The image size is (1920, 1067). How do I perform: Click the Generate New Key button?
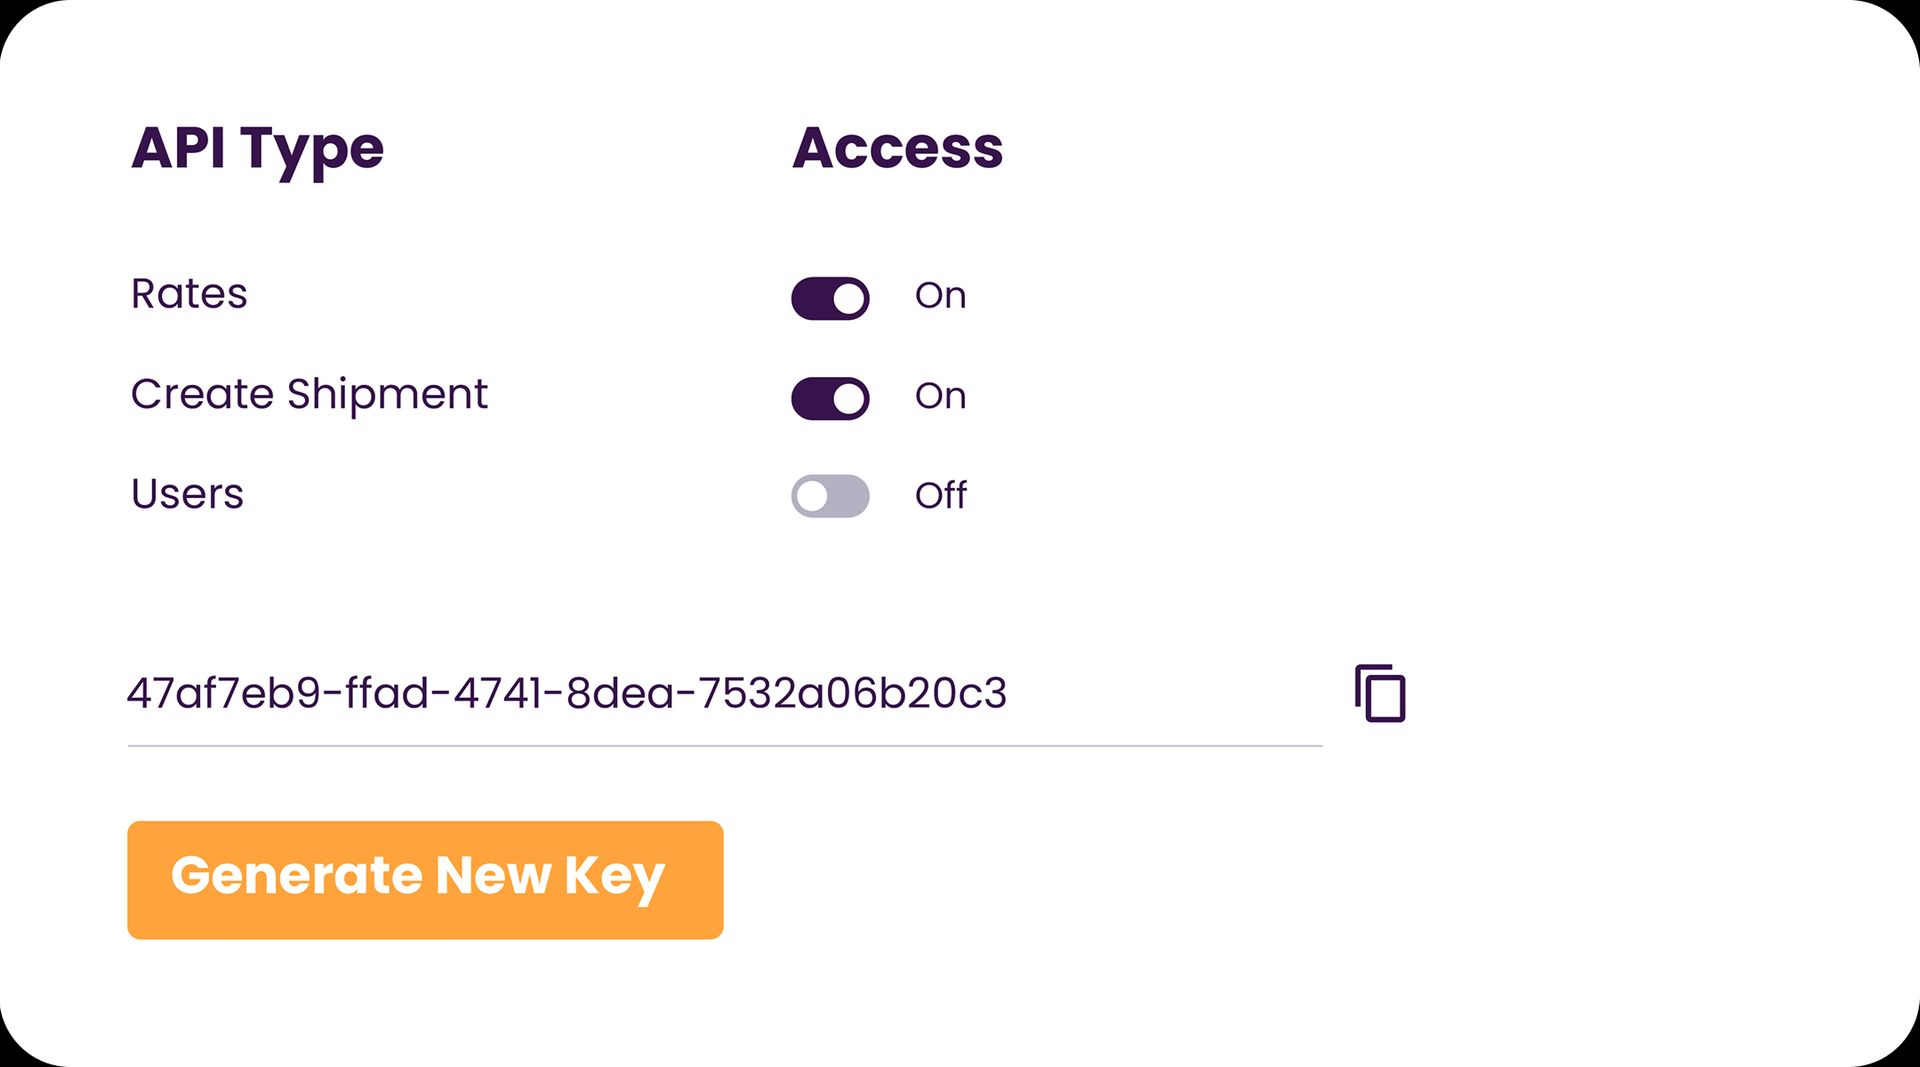(x=425, y=879)
